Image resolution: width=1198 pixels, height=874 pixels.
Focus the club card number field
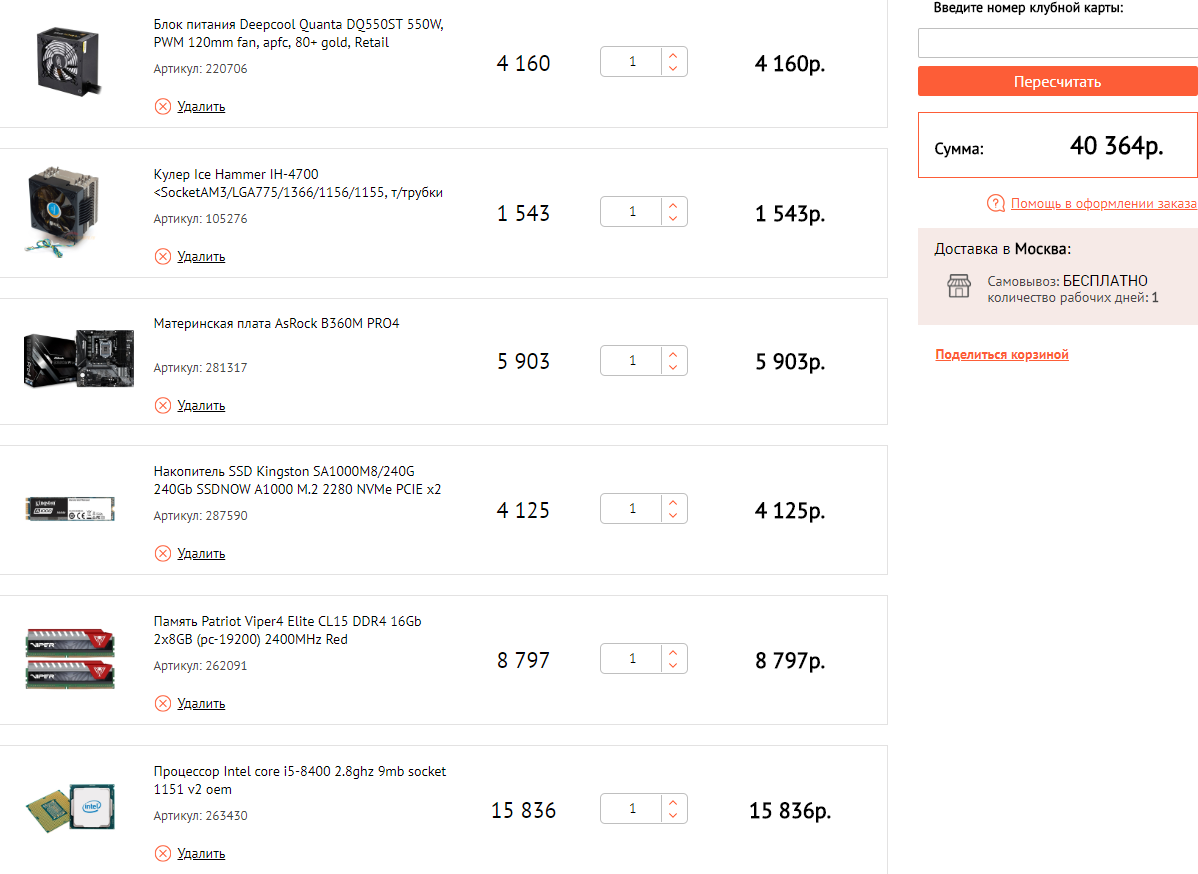[x=1057, y=43]
